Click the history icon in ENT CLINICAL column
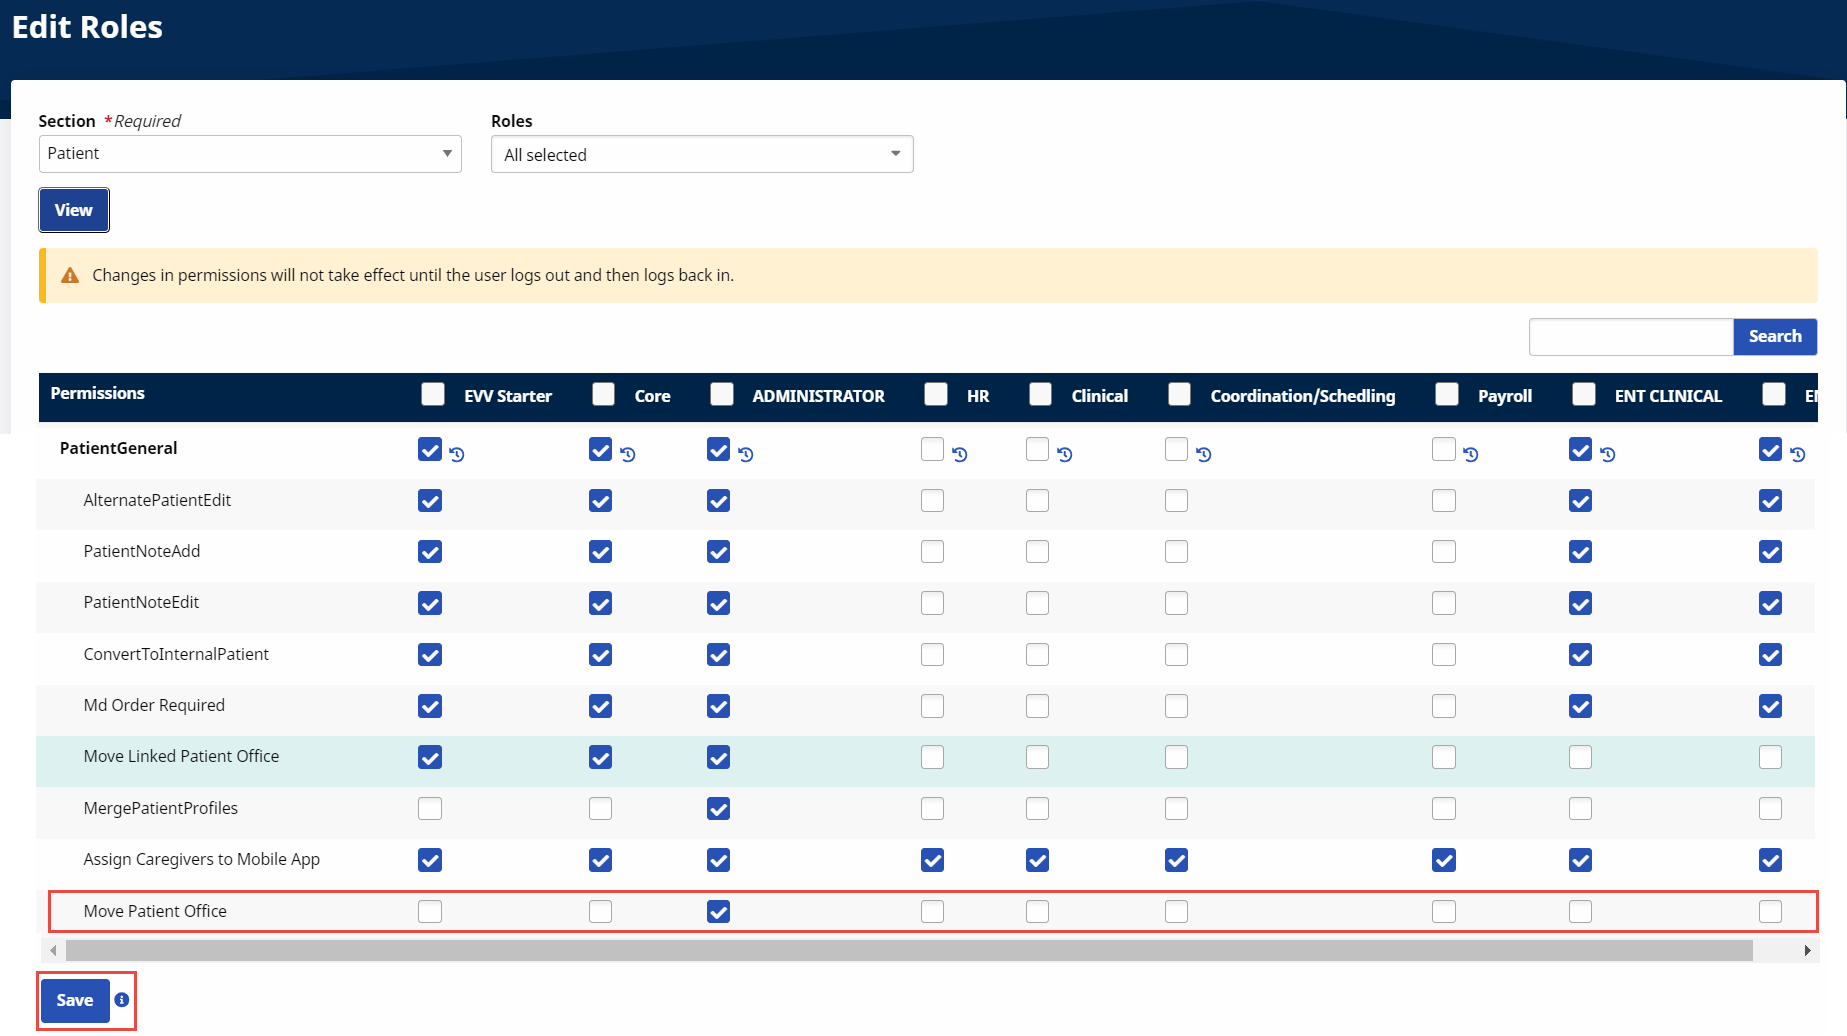1847x1036 pixels. tap(1608, 455)
